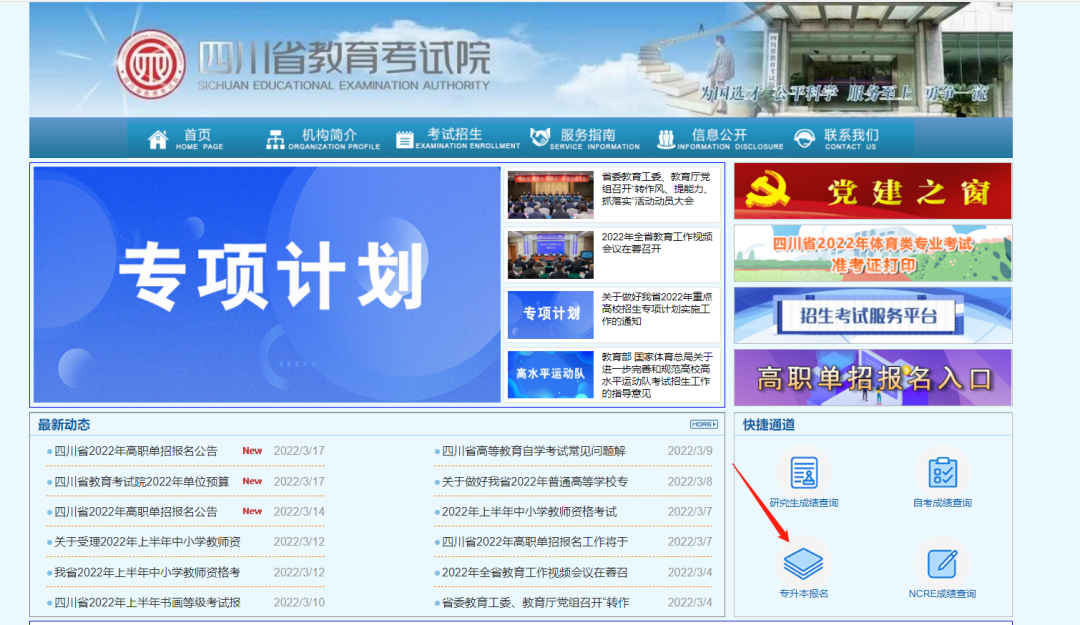Image resolution: width=1080 pixels, height=625 pixels.
Task: Open 省委教育工委、教育厅党组召开"转作 news item
Action: click(535, 603)
